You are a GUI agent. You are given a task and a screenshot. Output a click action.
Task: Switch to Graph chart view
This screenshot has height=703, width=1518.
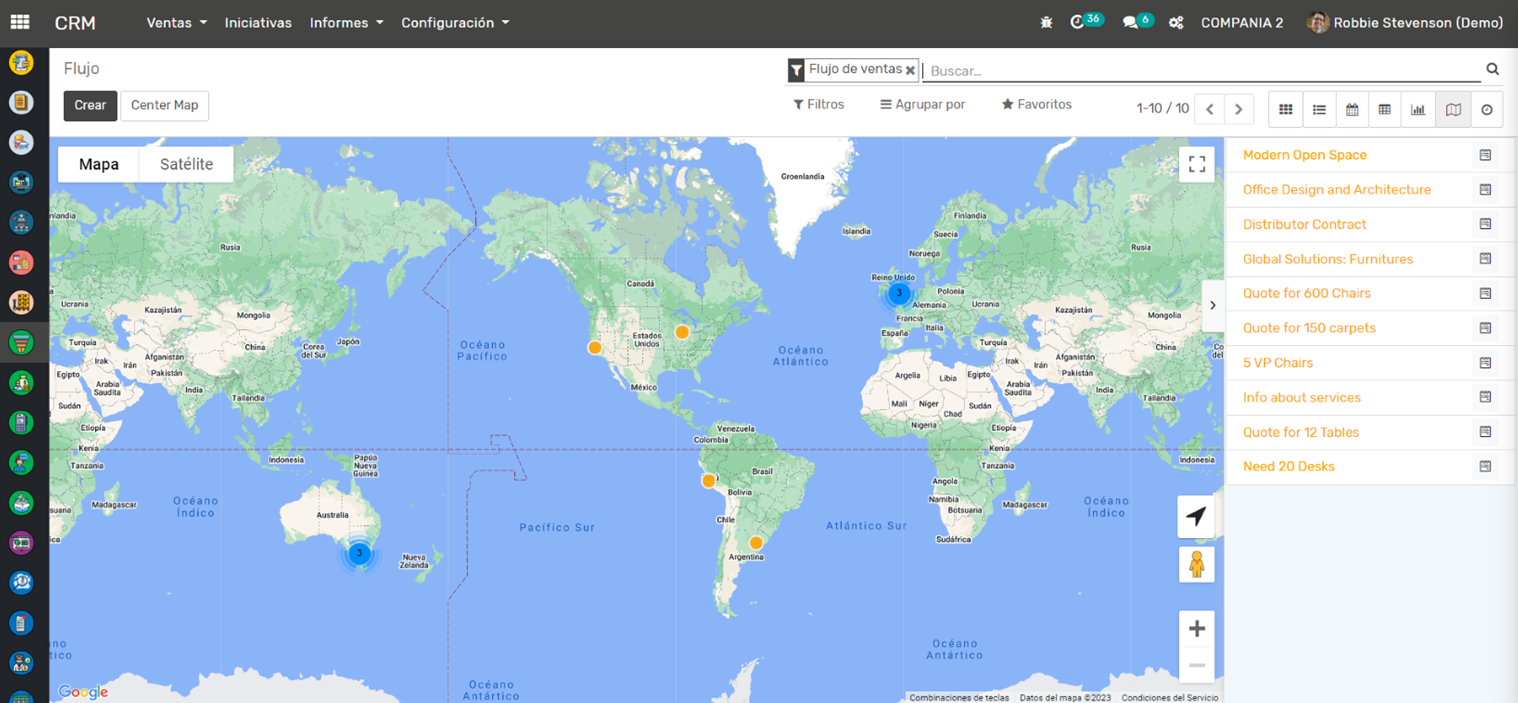(x=1418, y=110)
